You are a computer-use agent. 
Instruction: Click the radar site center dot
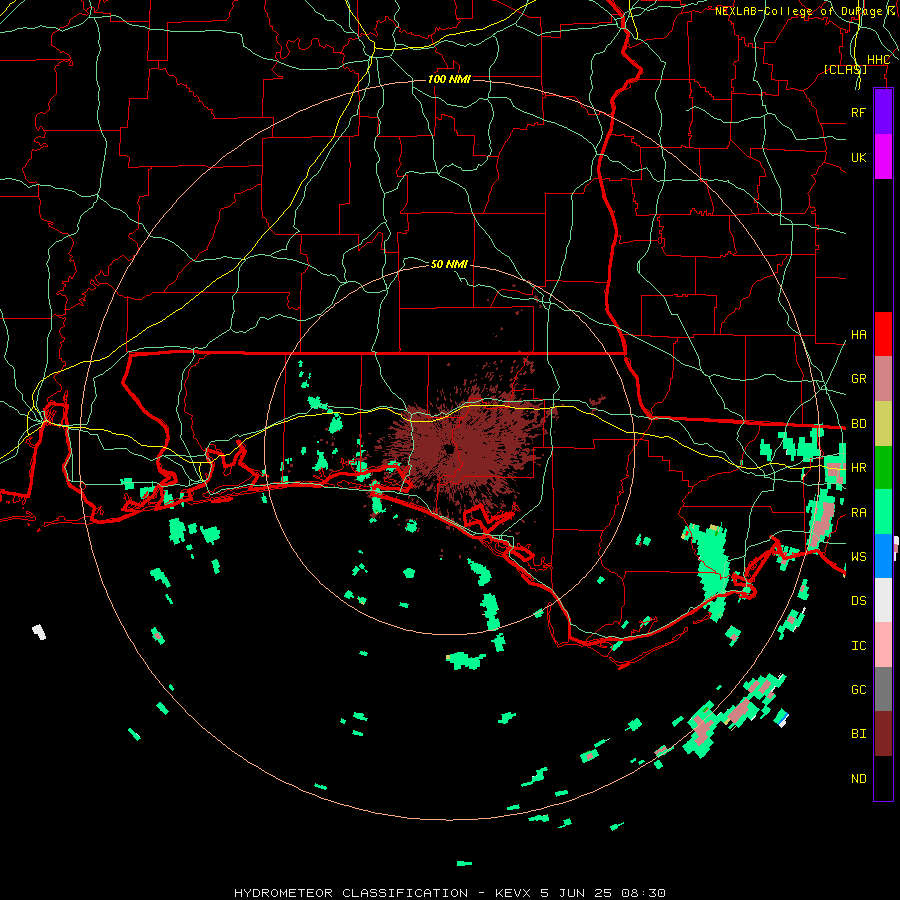[449, 449]
